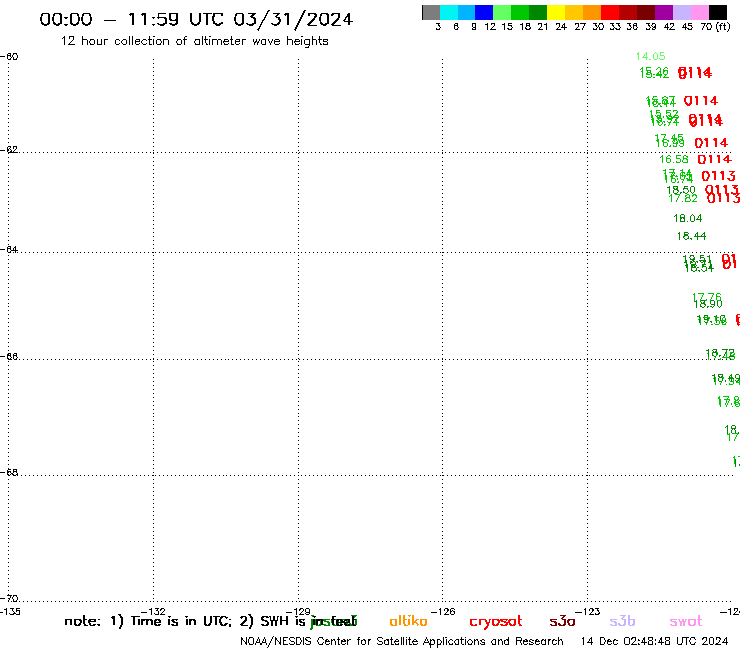Click the 'swot' satellite legend label
The width and height of the screenshot is (740, 650).
[686, 622]
